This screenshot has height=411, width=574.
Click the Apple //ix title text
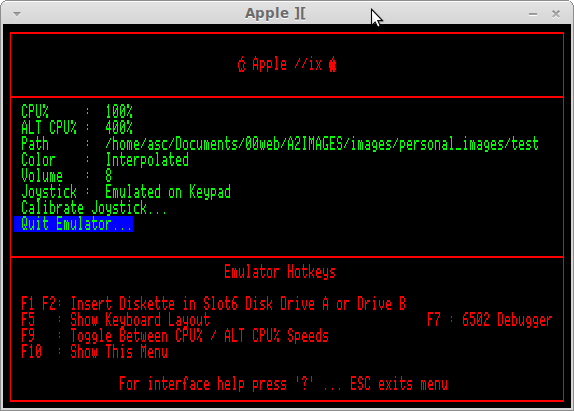(287, 65)
